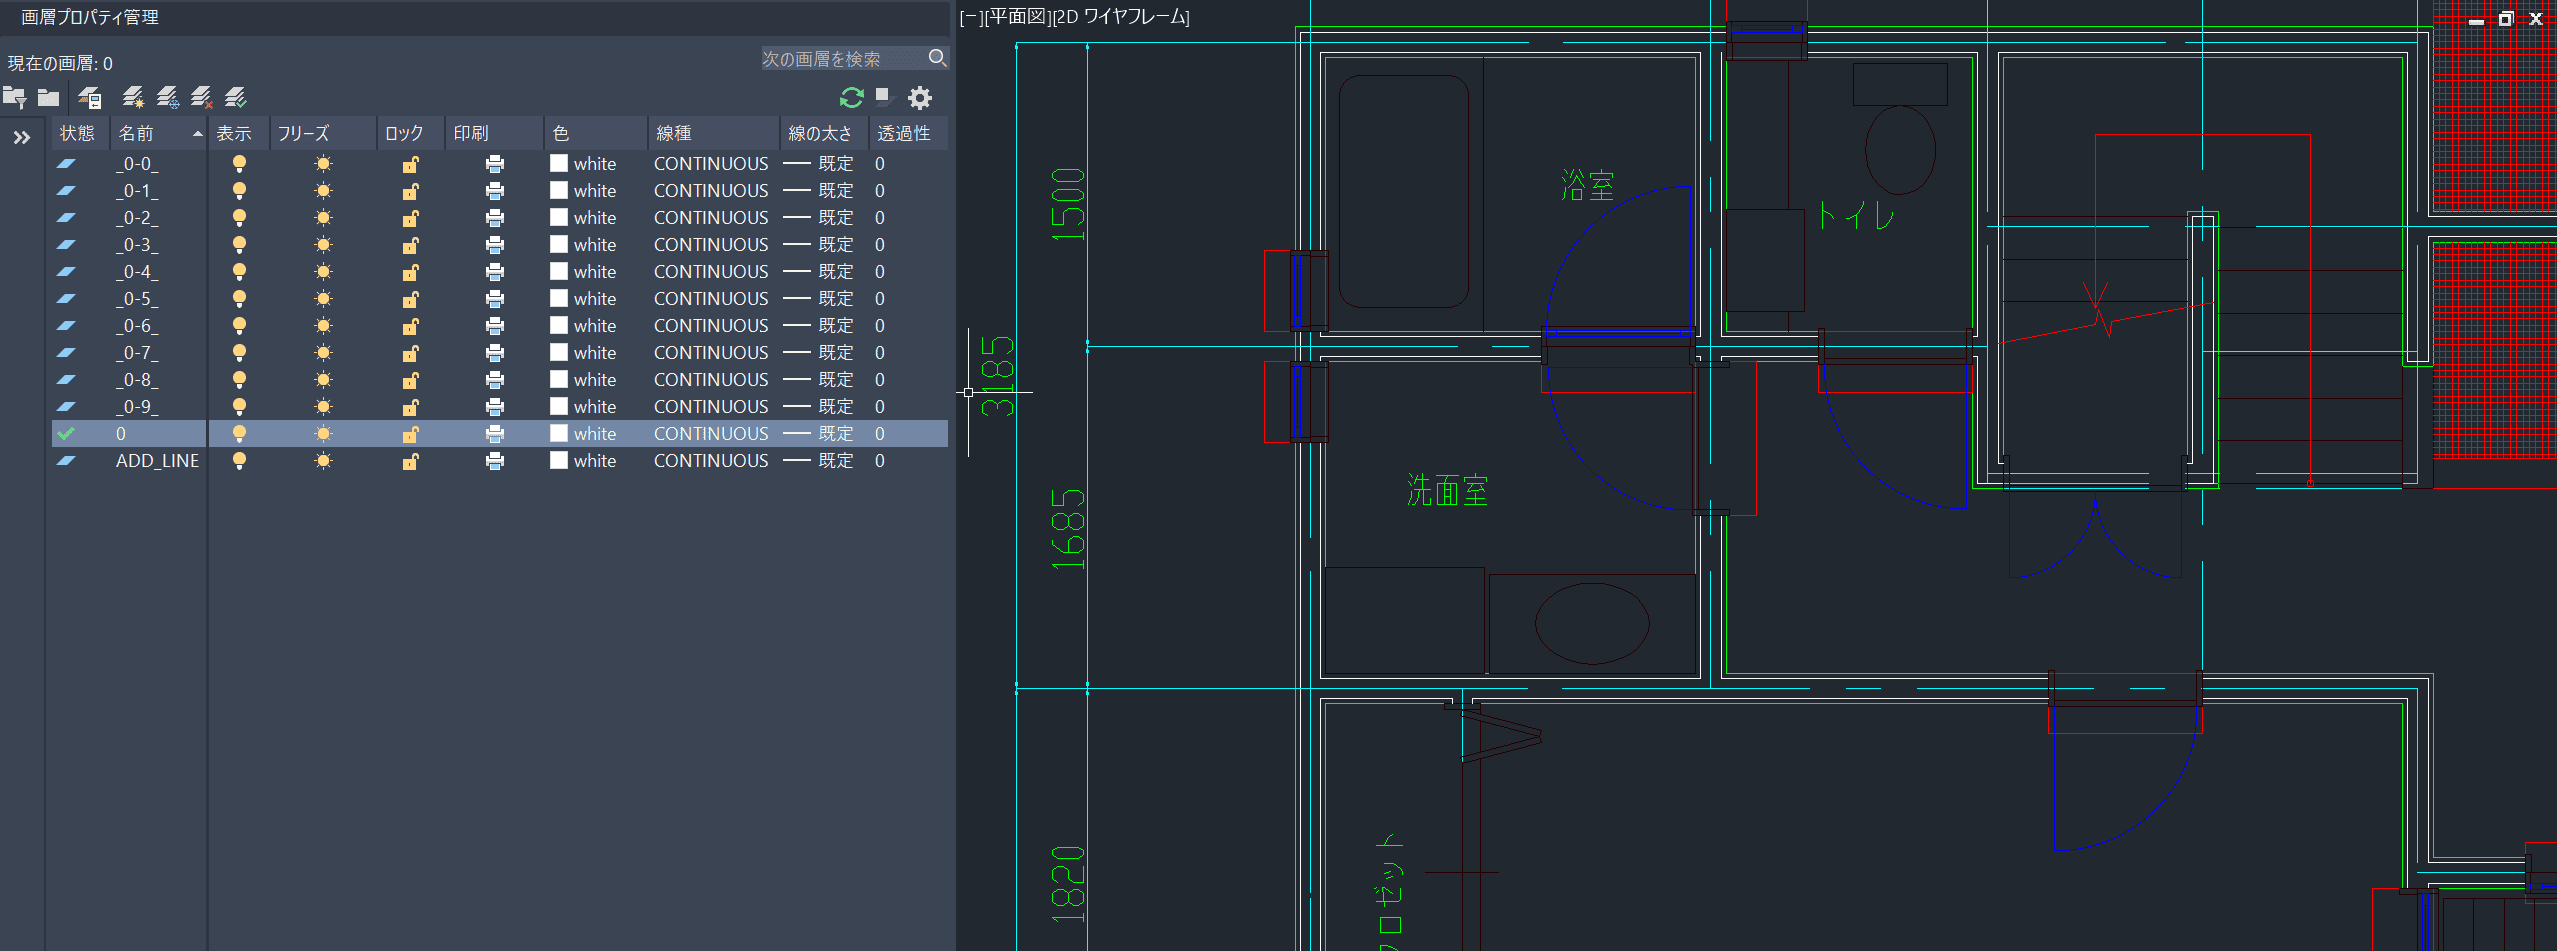Image resolution: width=2557 pixels, height=951 pixels.
Task: Change linetype CONTINUOUS of layer 0
Action: [711, 433]
